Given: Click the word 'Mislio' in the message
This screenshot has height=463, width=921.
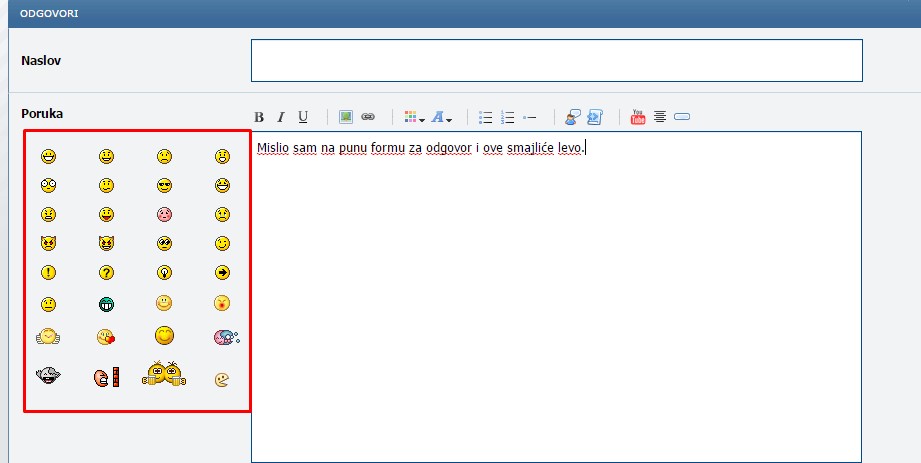Looking at the screenshot, I should click(274, 149).
